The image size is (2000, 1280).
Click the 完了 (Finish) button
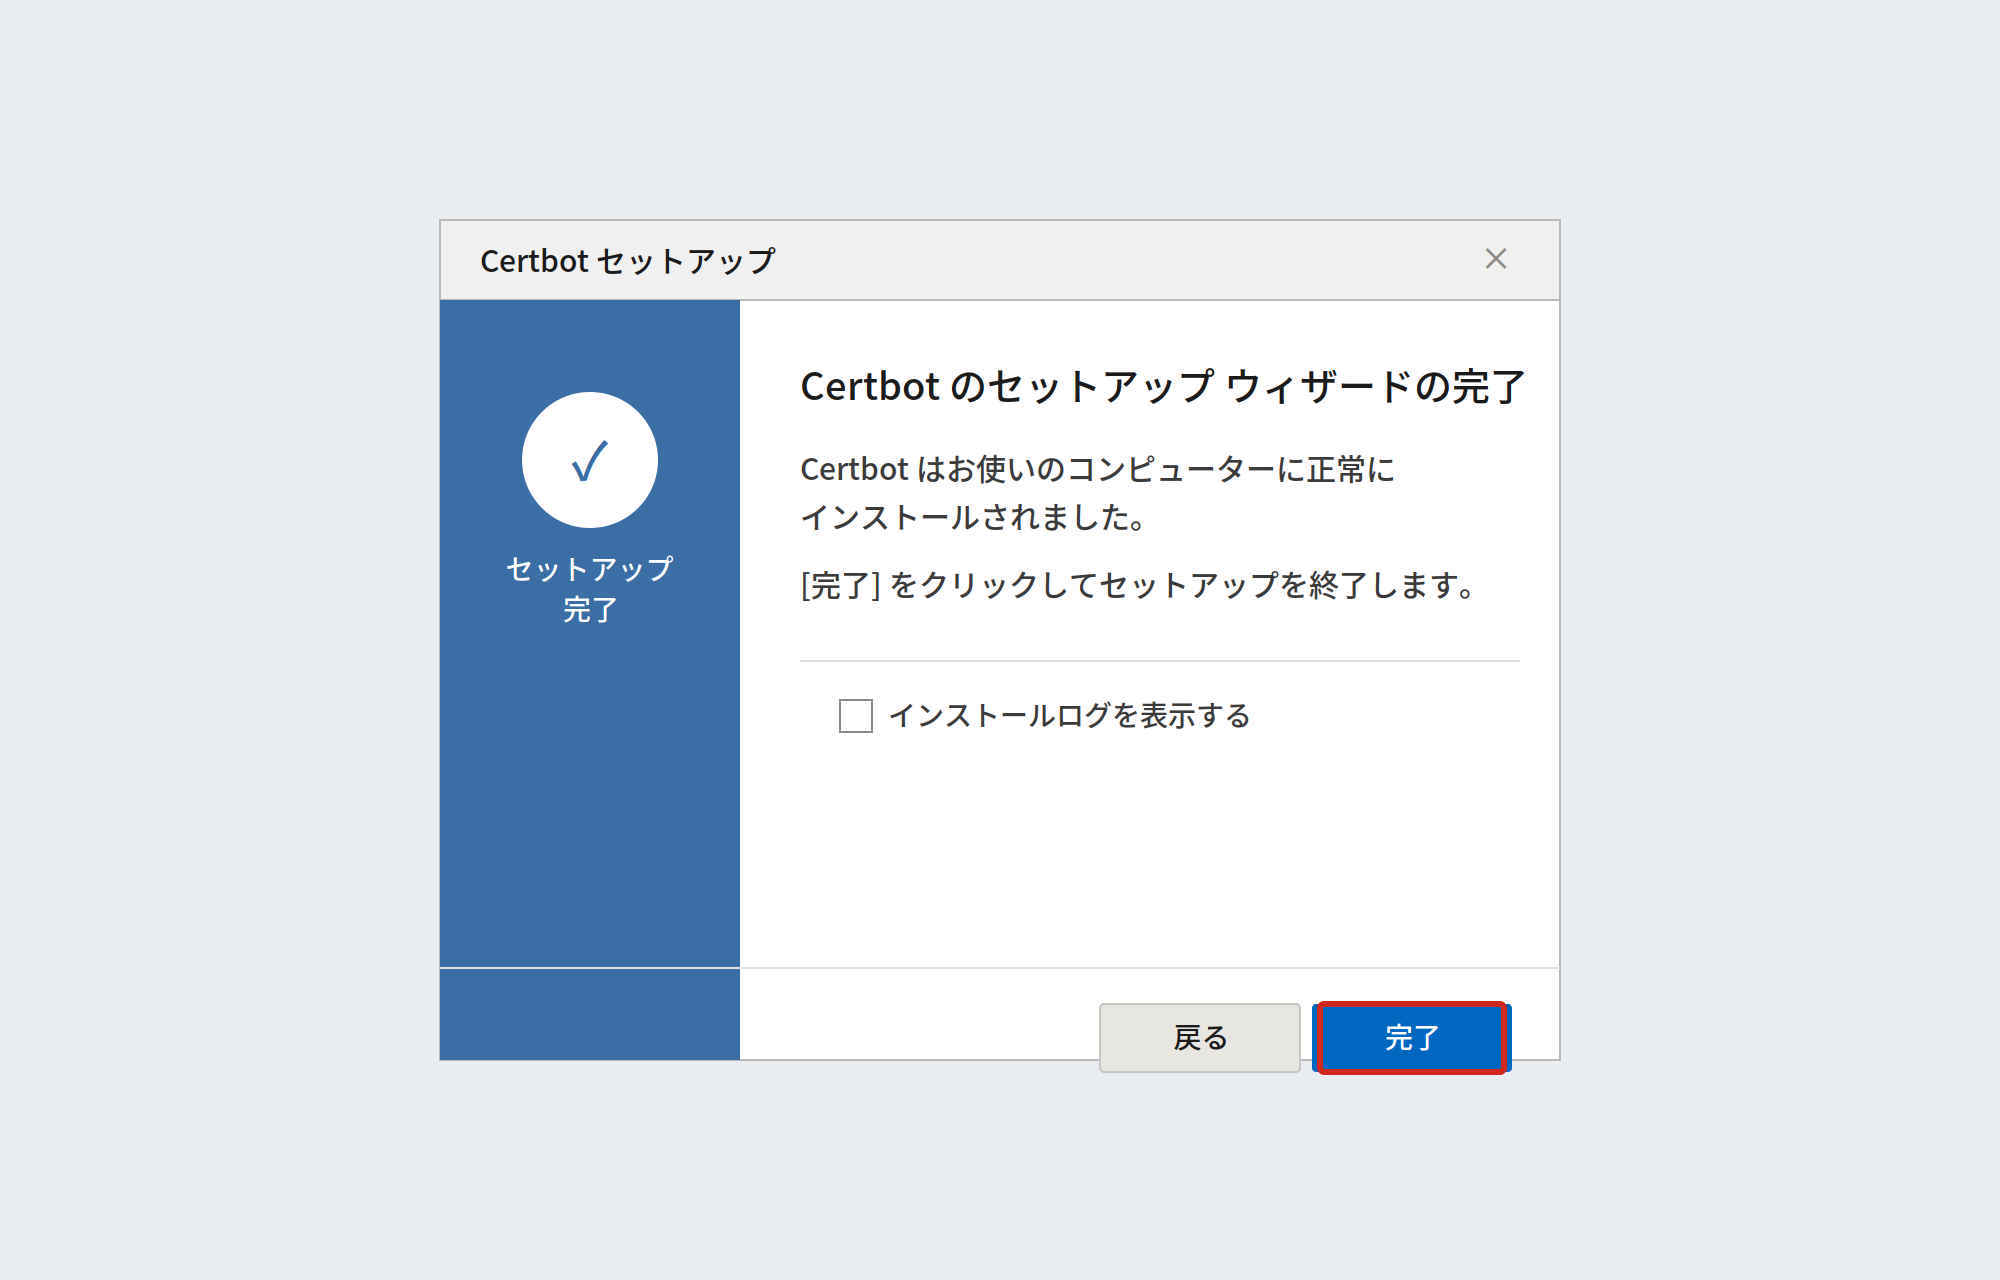click(x=1411, y=1038)
